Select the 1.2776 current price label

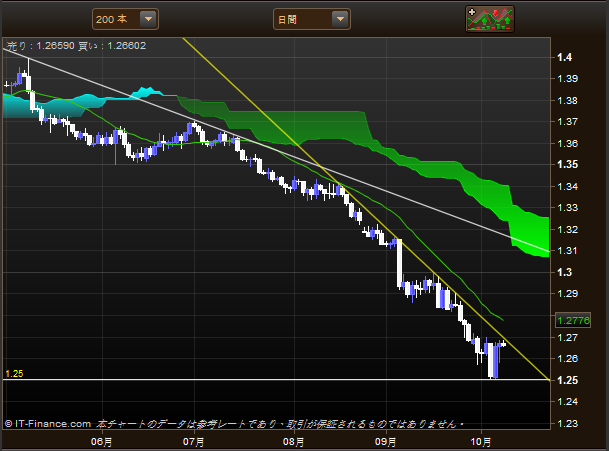pos(573,320)
